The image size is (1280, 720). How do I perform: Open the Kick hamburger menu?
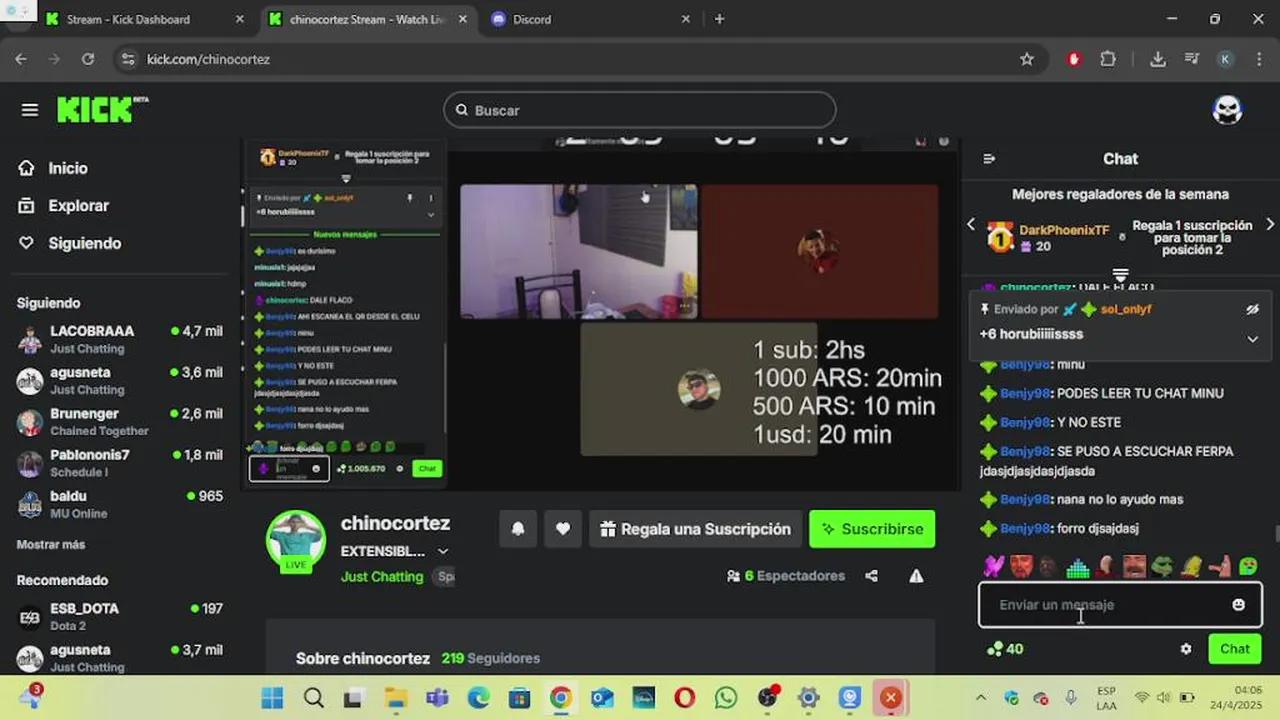point(29,110)
